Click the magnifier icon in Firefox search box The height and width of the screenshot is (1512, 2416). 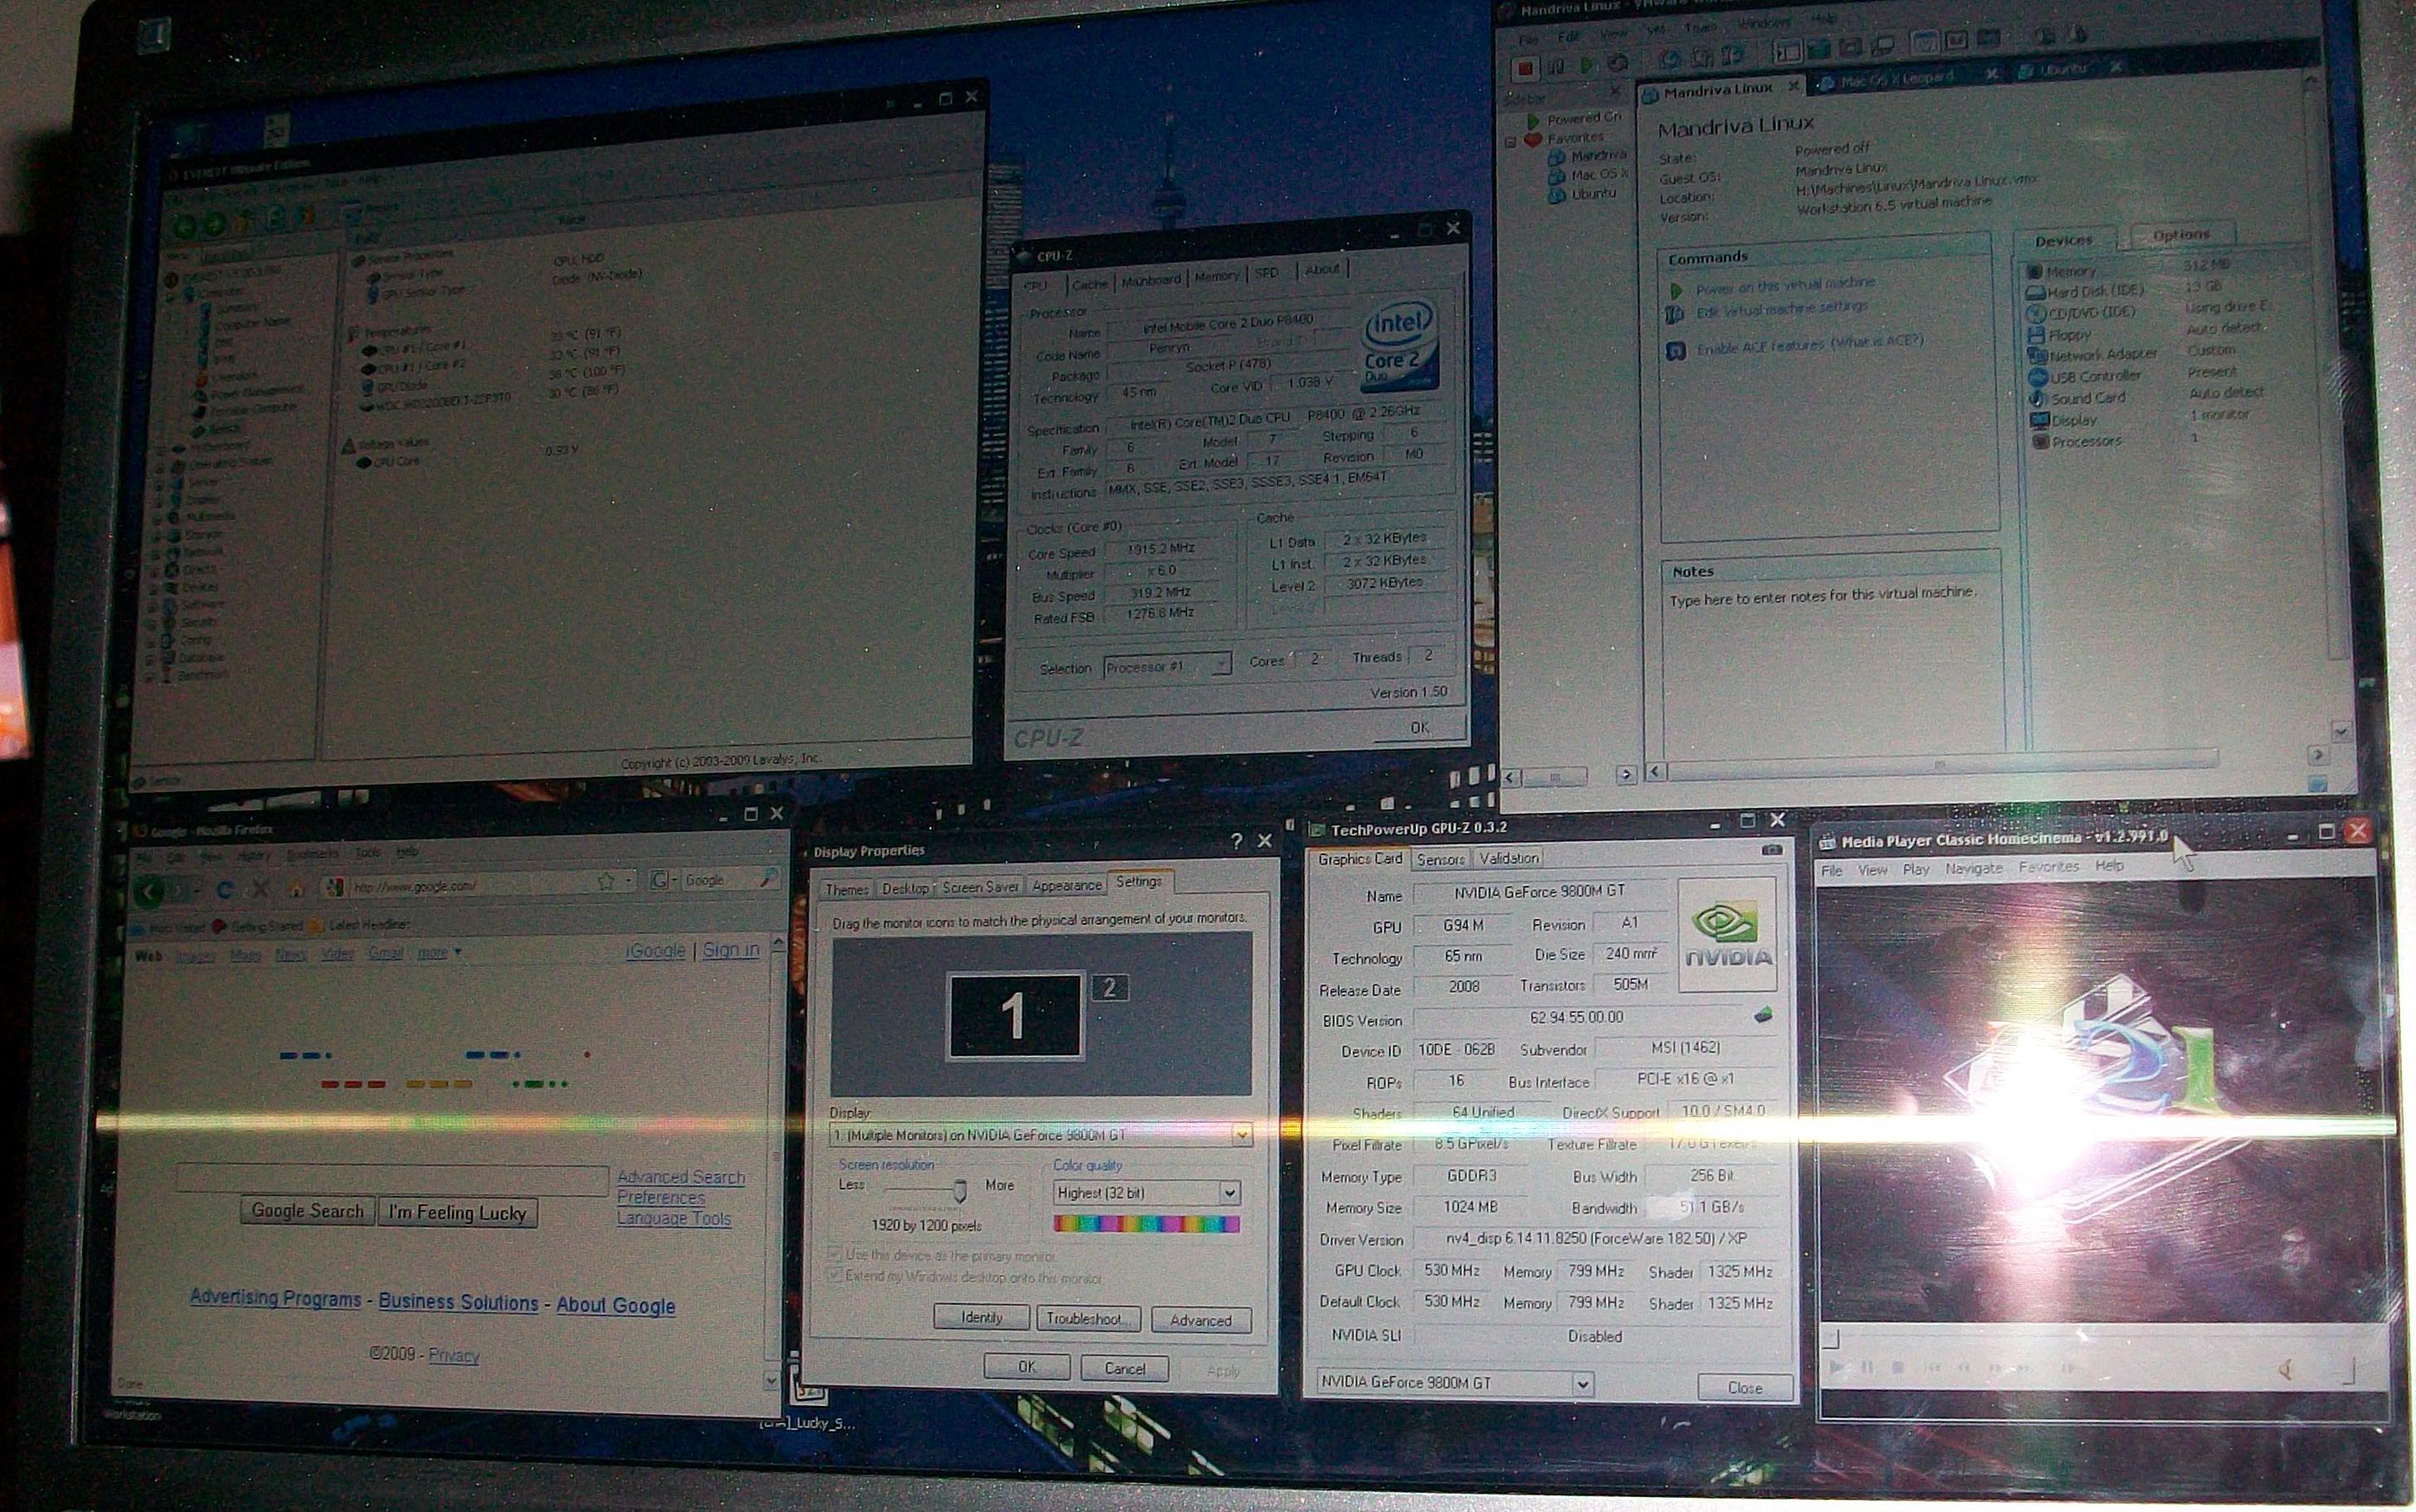point(768,878)
